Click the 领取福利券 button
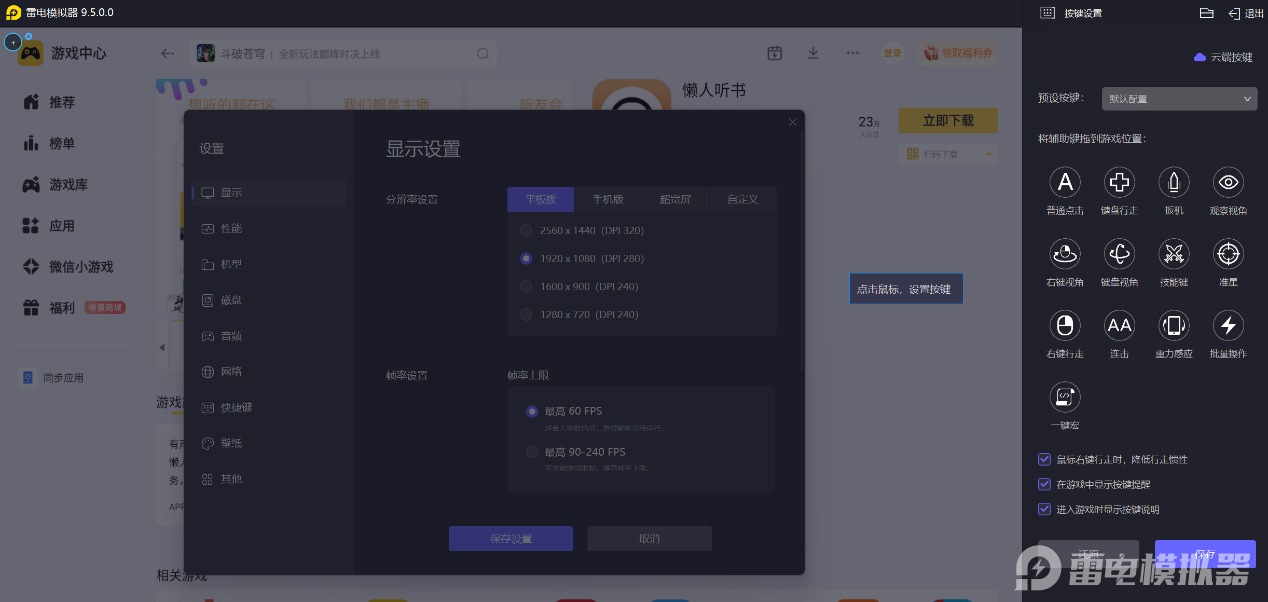Viewport: 1268px width, 602px height. 958,53
